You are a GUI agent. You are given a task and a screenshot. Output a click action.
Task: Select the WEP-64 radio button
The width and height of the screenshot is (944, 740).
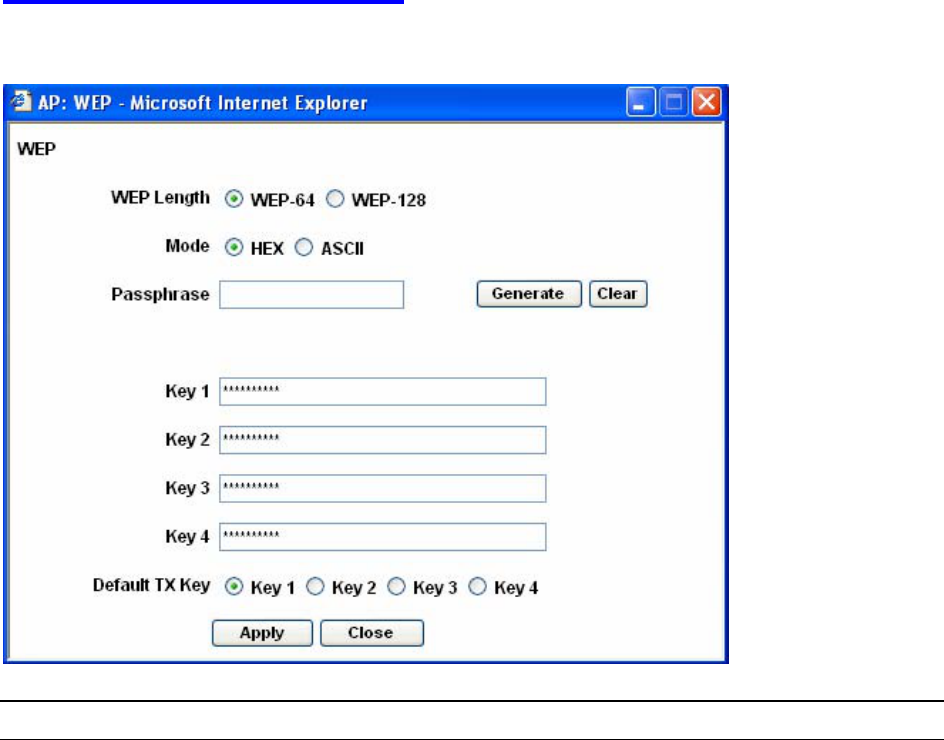coord(234,199)
